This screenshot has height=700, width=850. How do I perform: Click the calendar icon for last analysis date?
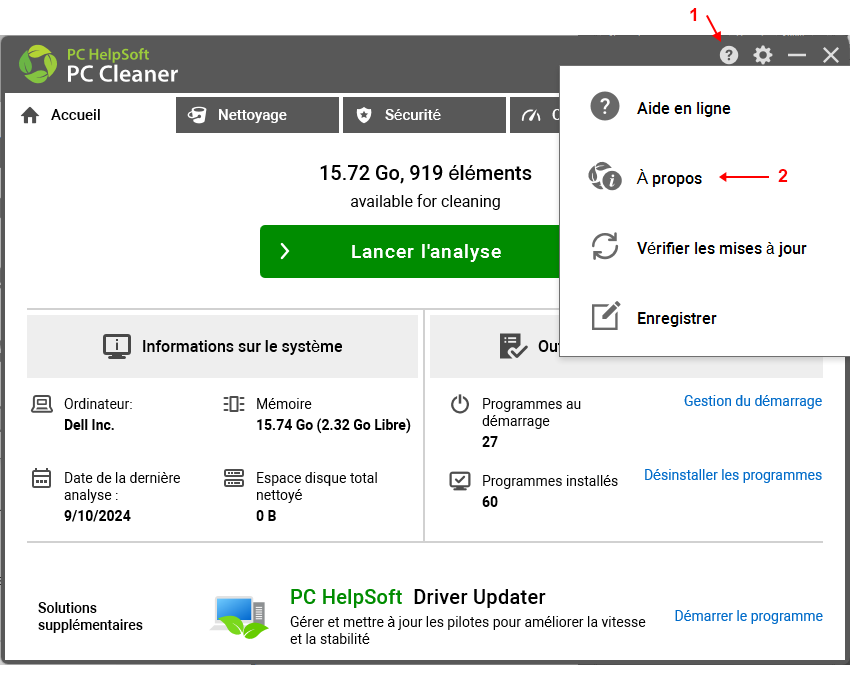(x=41, y=478)
